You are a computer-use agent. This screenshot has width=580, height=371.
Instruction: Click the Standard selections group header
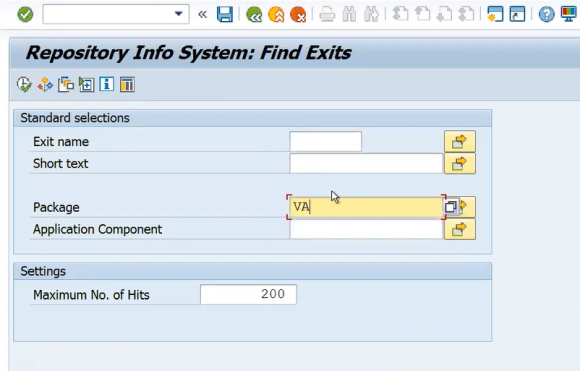click(253, 118)
